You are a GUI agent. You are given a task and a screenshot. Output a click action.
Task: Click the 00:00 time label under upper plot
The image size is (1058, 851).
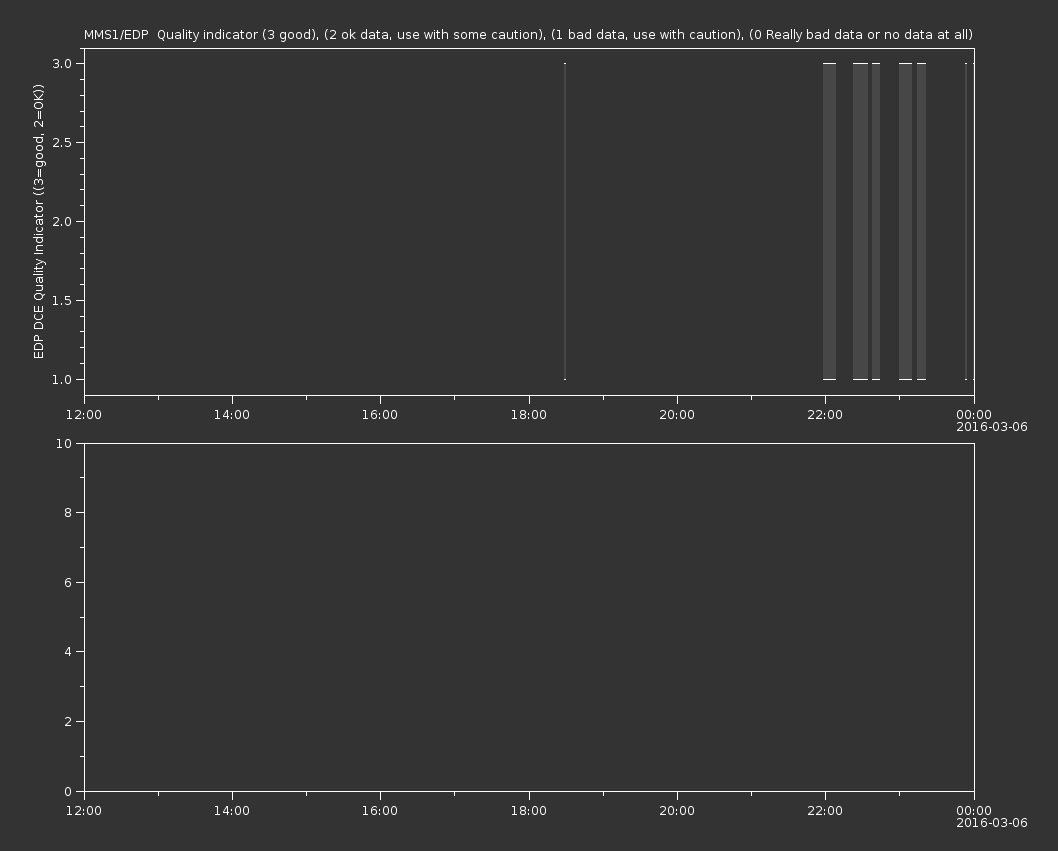click(x=974, y=414)
